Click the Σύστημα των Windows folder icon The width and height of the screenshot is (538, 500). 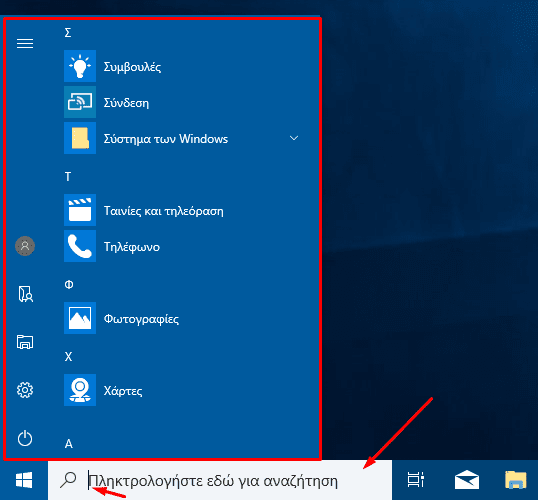point(80,138)
